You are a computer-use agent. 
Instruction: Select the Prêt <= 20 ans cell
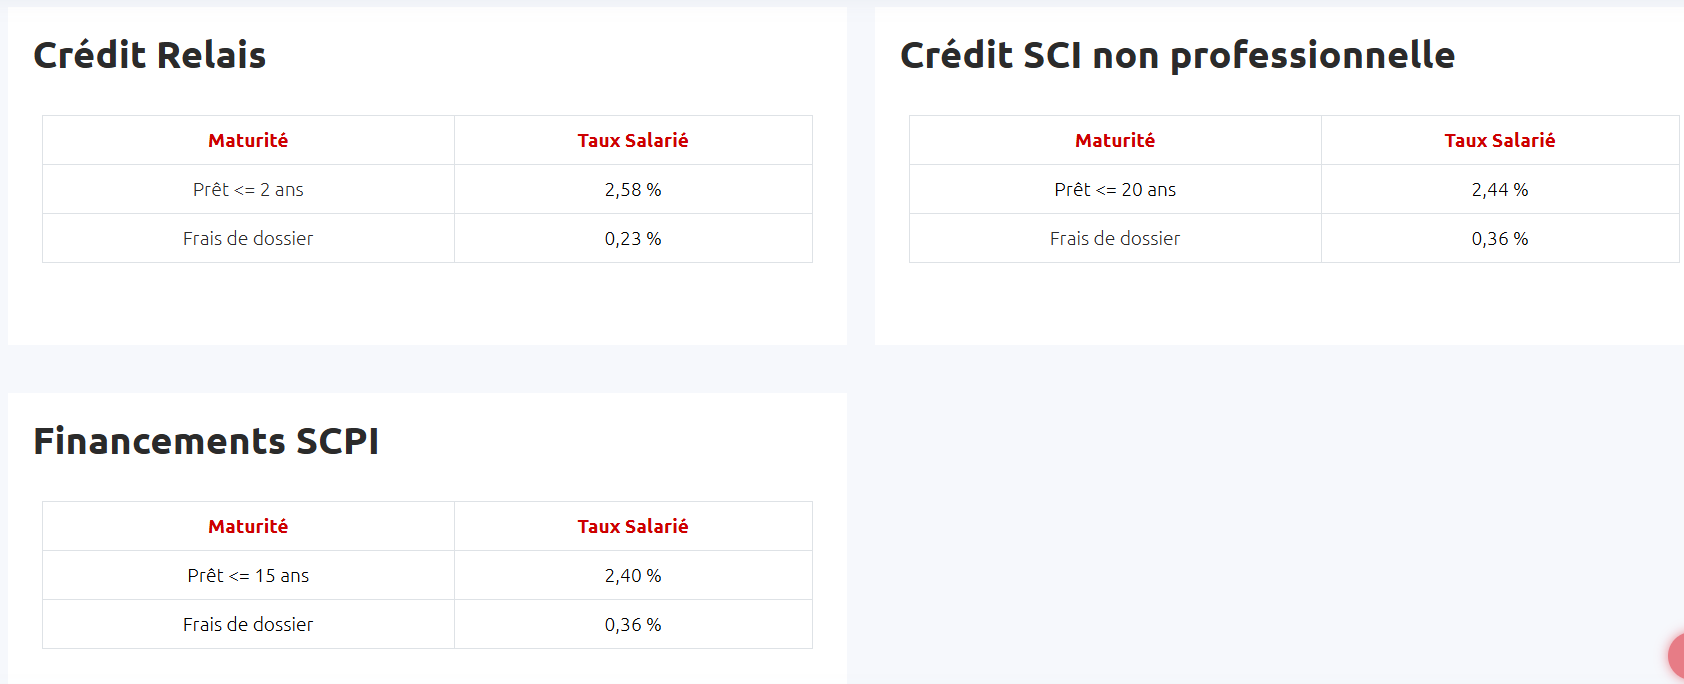[x=1115, y=190]
